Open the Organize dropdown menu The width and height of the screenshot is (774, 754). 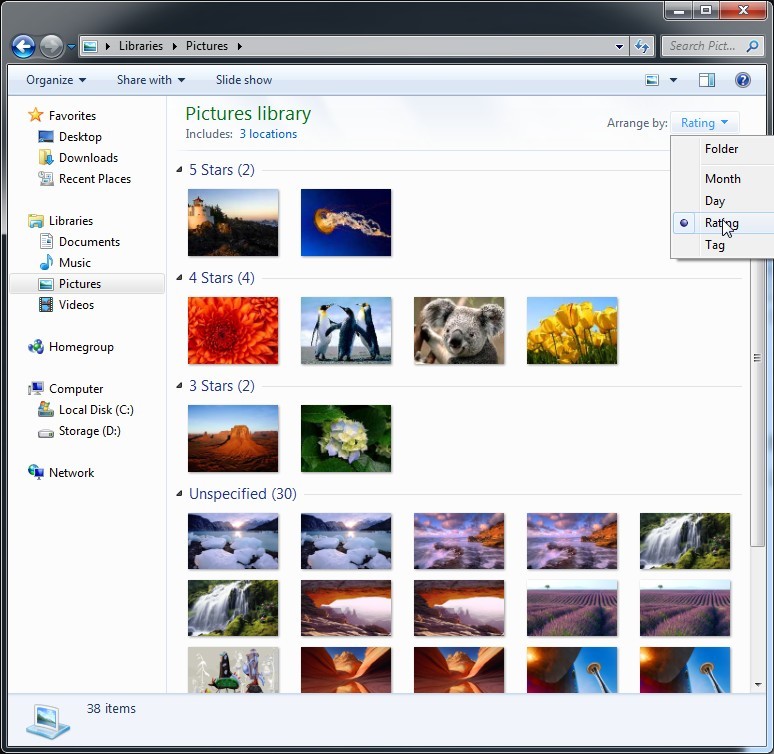point(56,80)
